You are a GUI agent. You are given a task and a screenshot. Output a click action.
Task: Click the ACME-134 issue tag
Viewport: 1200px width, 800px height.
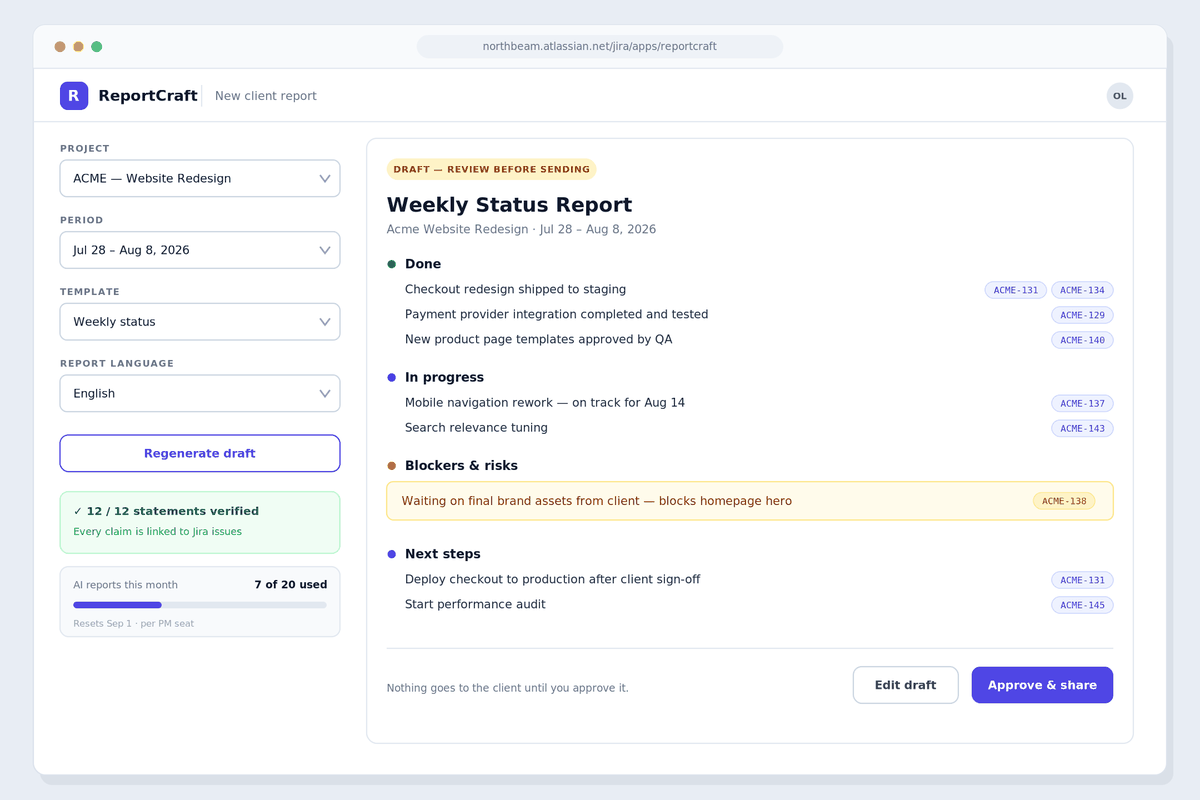(x=1082, y=290)
